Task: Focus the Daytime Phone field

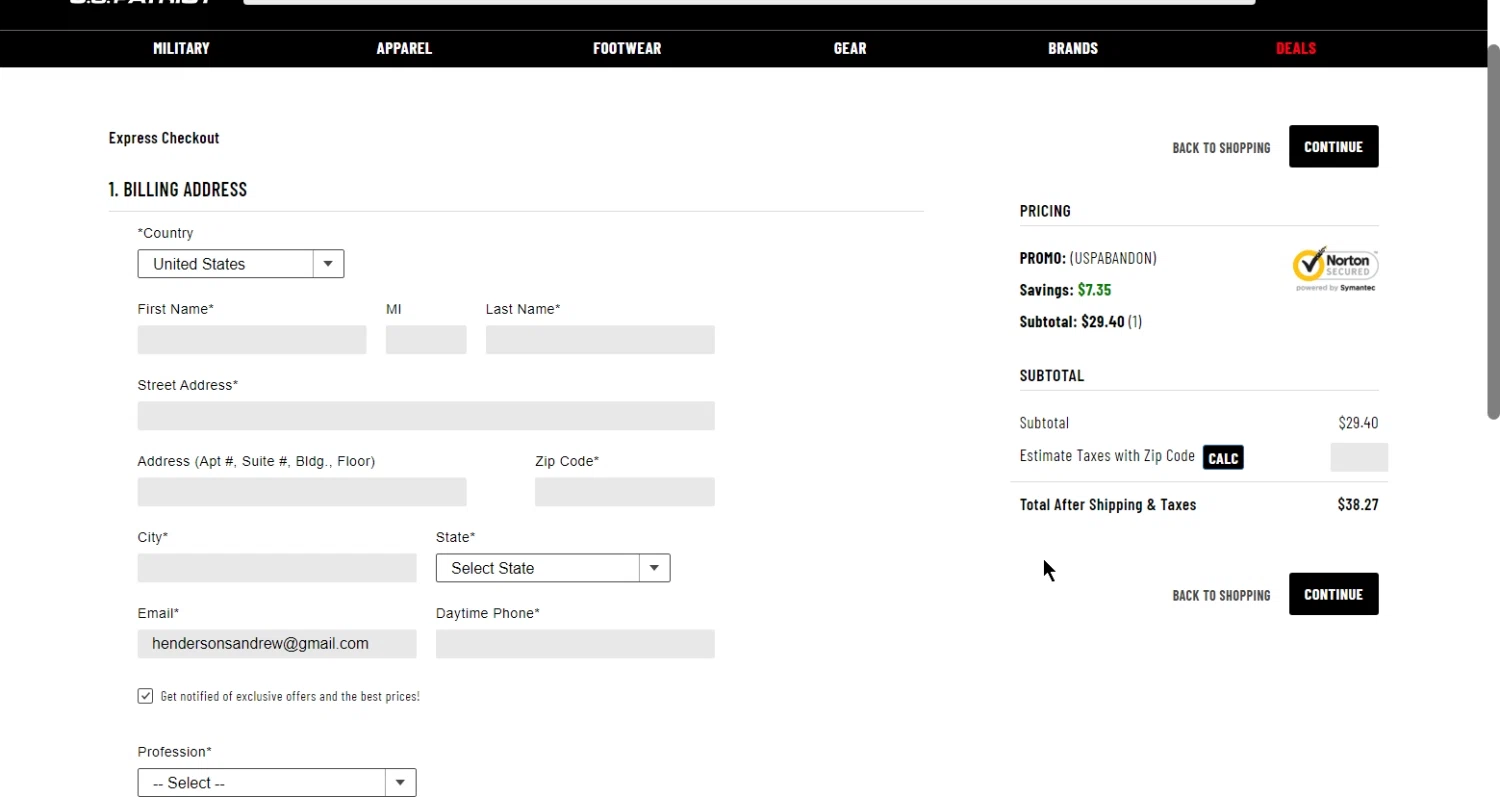Action: [575, 644]
